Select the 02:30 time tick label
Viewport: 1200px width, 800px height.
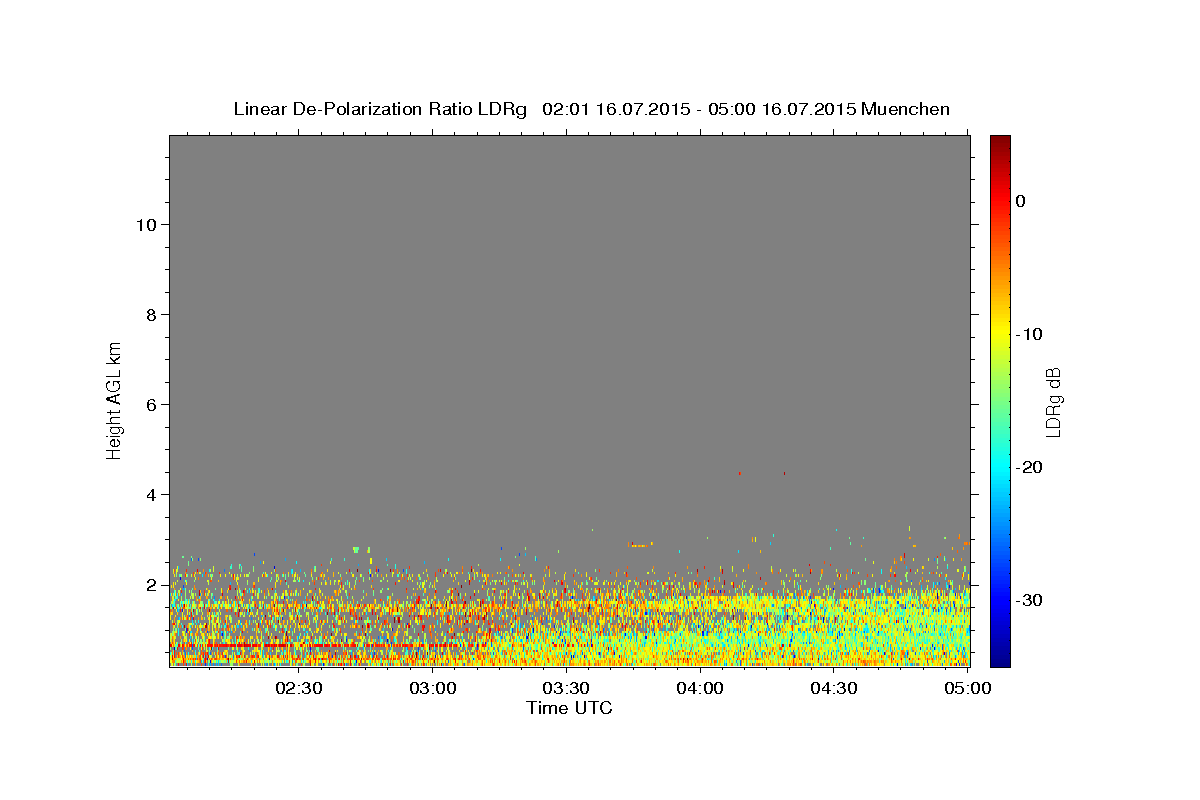click(299, 688)
